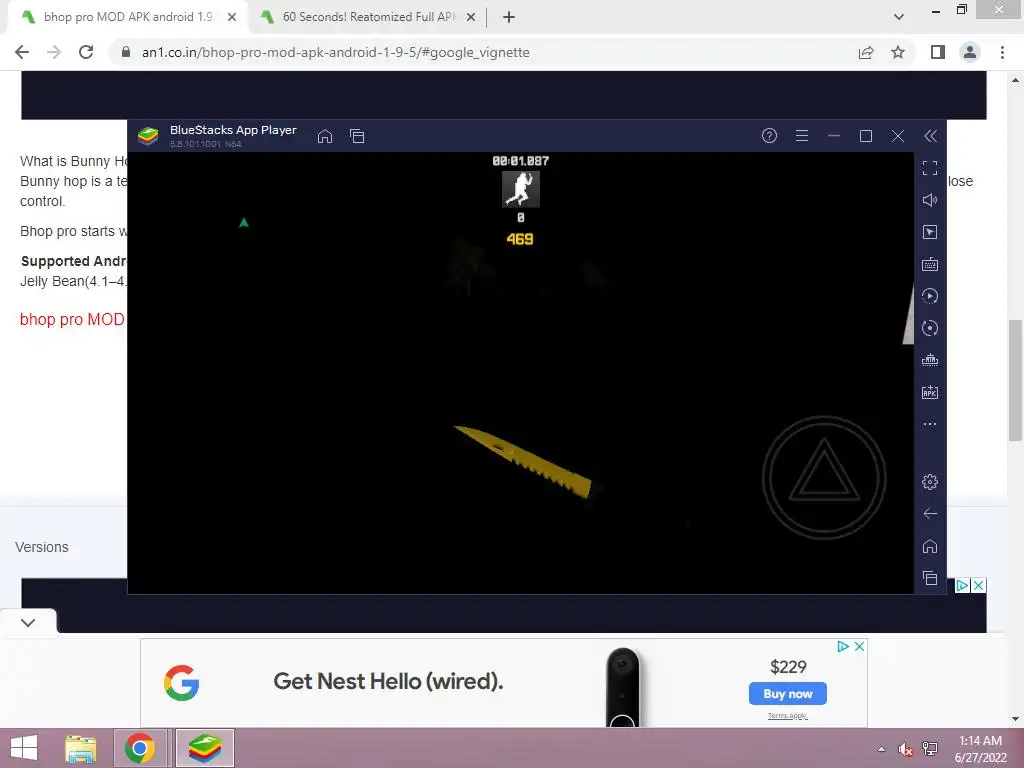
Task: Go back in Chrome
Action: [x=22, y=52]
